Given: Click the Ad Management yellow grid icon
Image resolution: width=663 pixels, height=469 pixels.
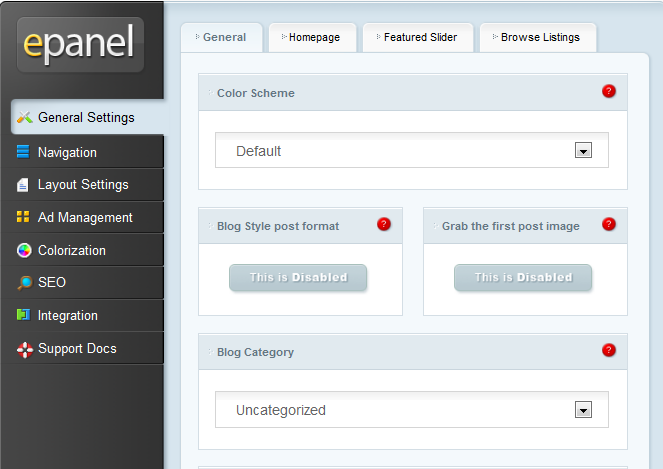Looking at the screenshot, I should pyautogui.click(x=23, y=217).
